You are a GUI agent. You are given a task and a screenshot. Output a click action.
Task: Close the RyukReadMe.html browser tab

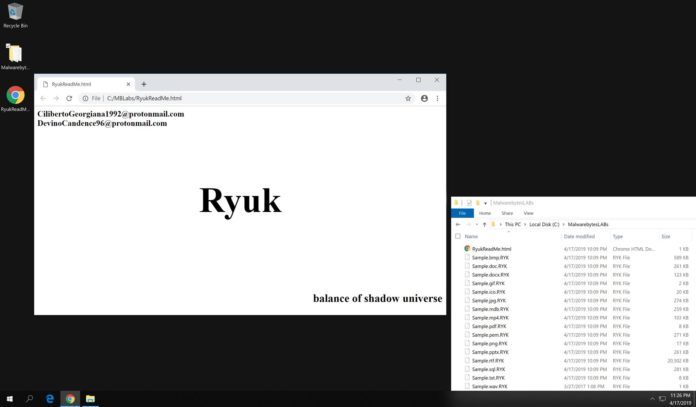[x=128, y=84]
